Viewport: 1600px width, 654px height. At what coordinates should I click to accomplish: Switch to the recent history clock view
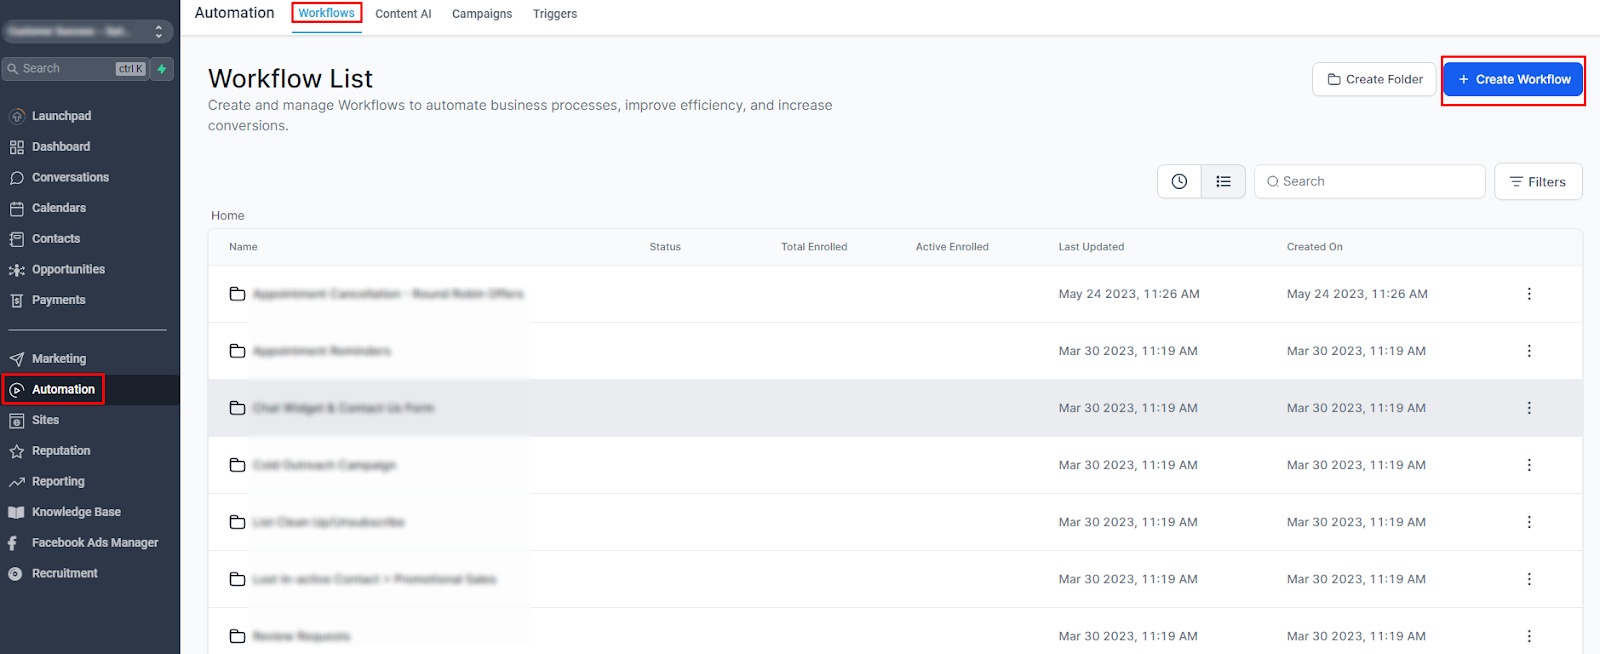point(1180,182)
